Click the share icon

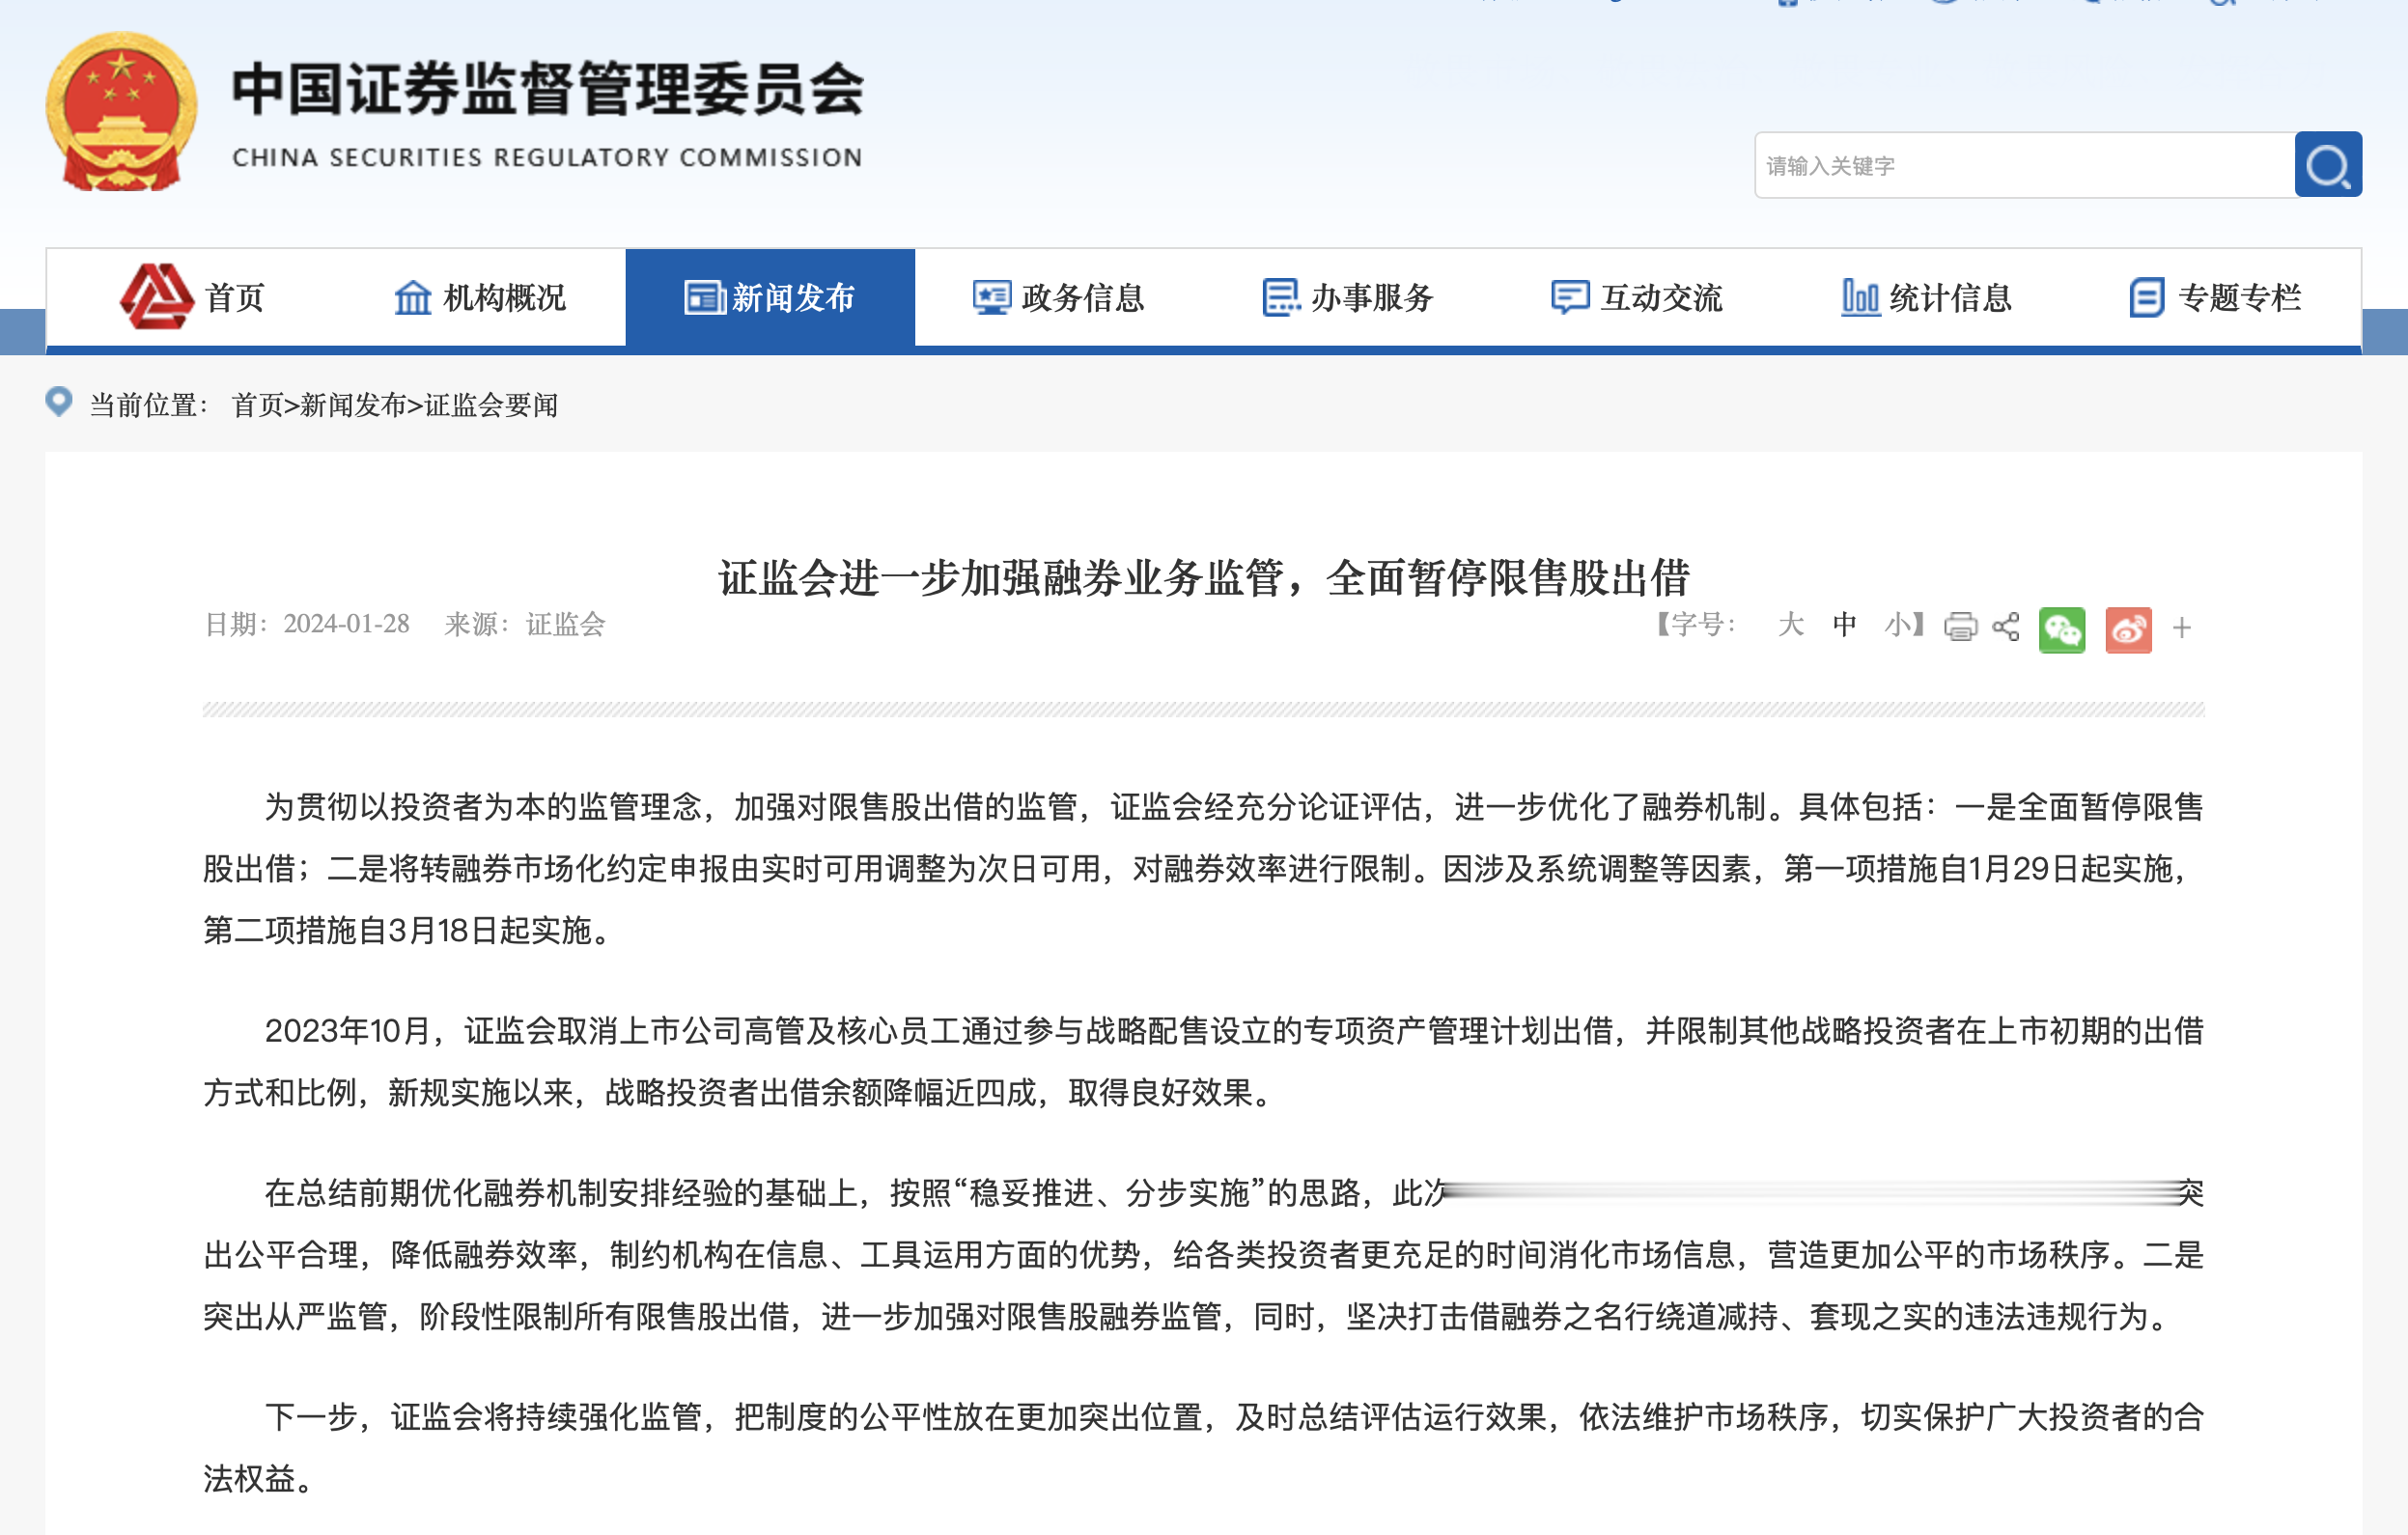point(2005,628)
